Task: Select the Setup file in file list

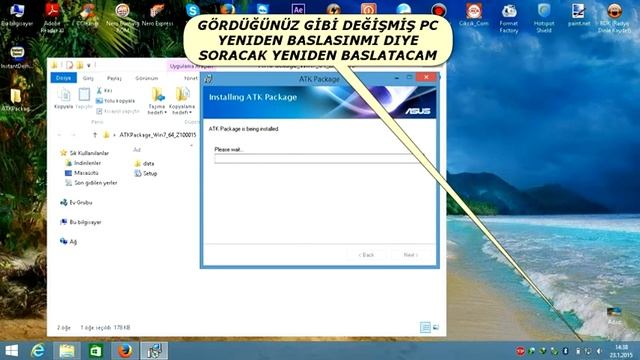Action: (146, 173)
